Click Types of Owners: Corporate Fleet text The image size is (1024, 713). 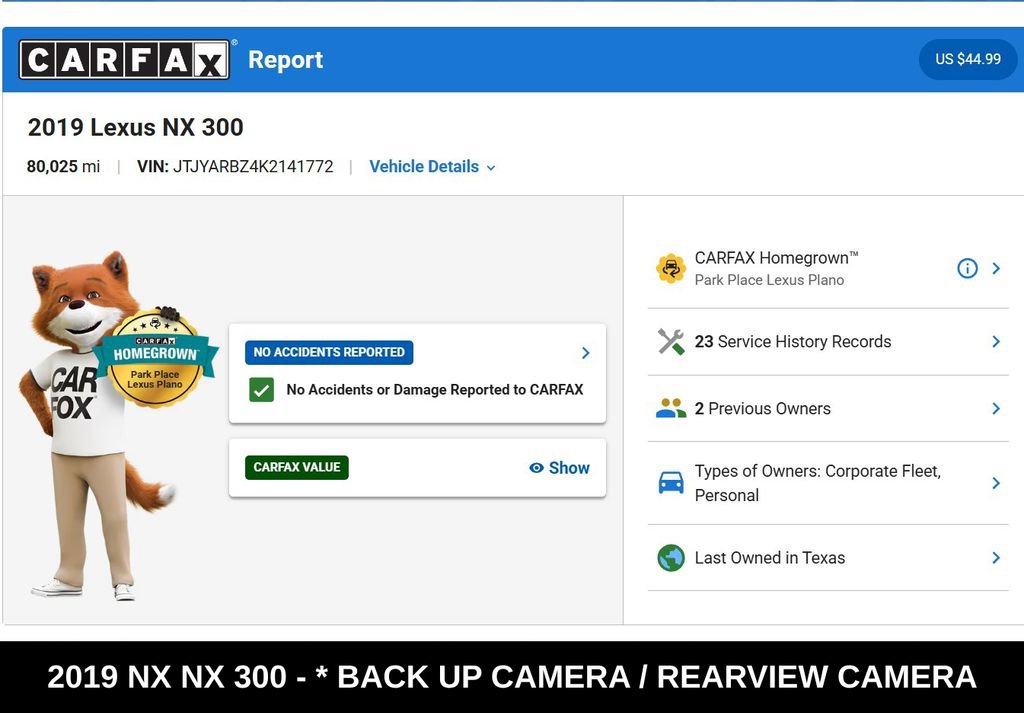(818, 483)
